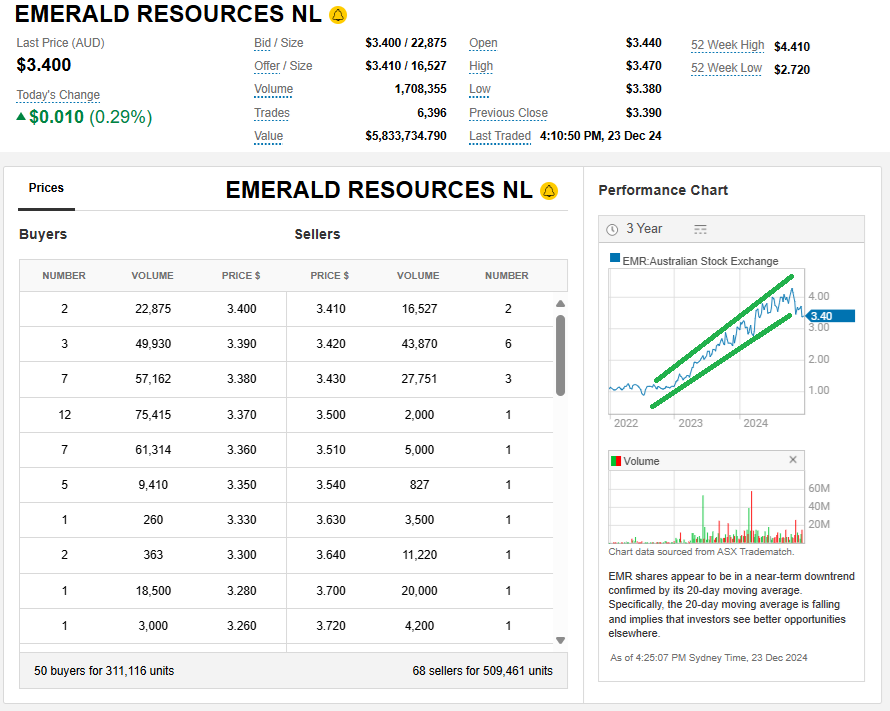Open the chart settings lines icon
Screen dimensions: 890x711
700,229
